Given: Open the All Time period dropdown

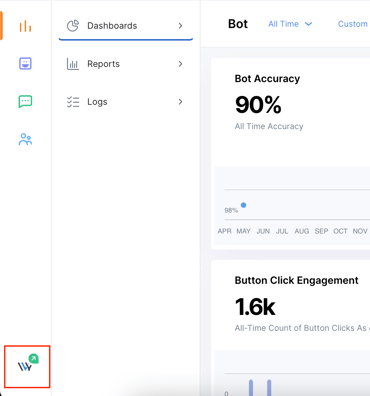Looking at the screenshot, I should (x=290, y=24).
